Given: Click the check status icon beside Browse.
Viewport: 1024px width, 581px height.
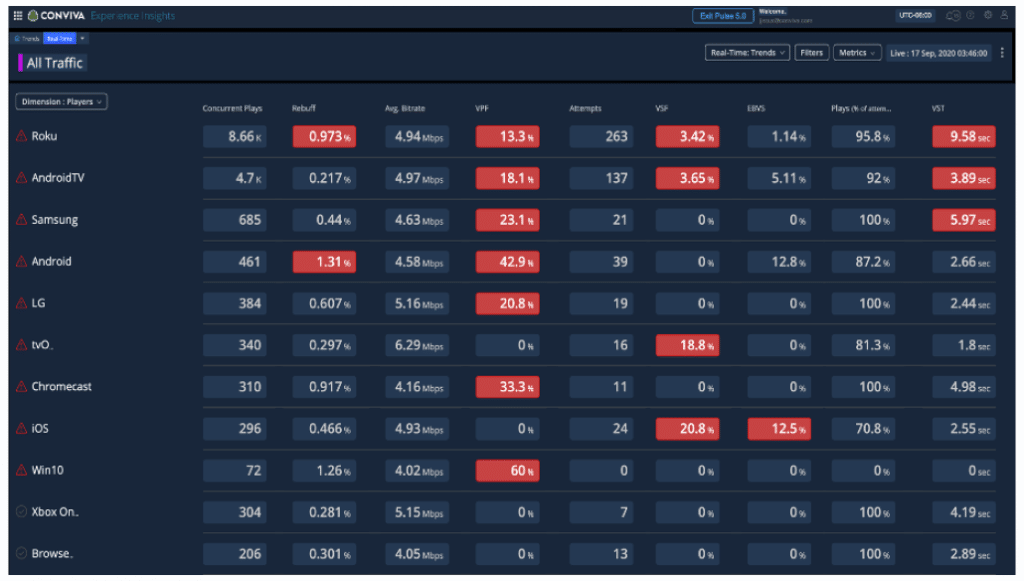Looking at the screenshot, I should (x=22, y=554).
